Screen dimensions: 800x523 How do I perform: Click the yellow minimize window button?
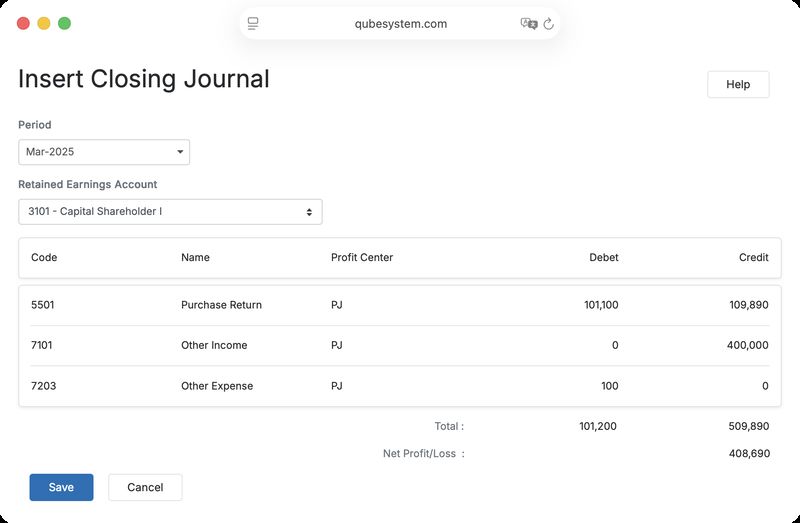(44, 23)
